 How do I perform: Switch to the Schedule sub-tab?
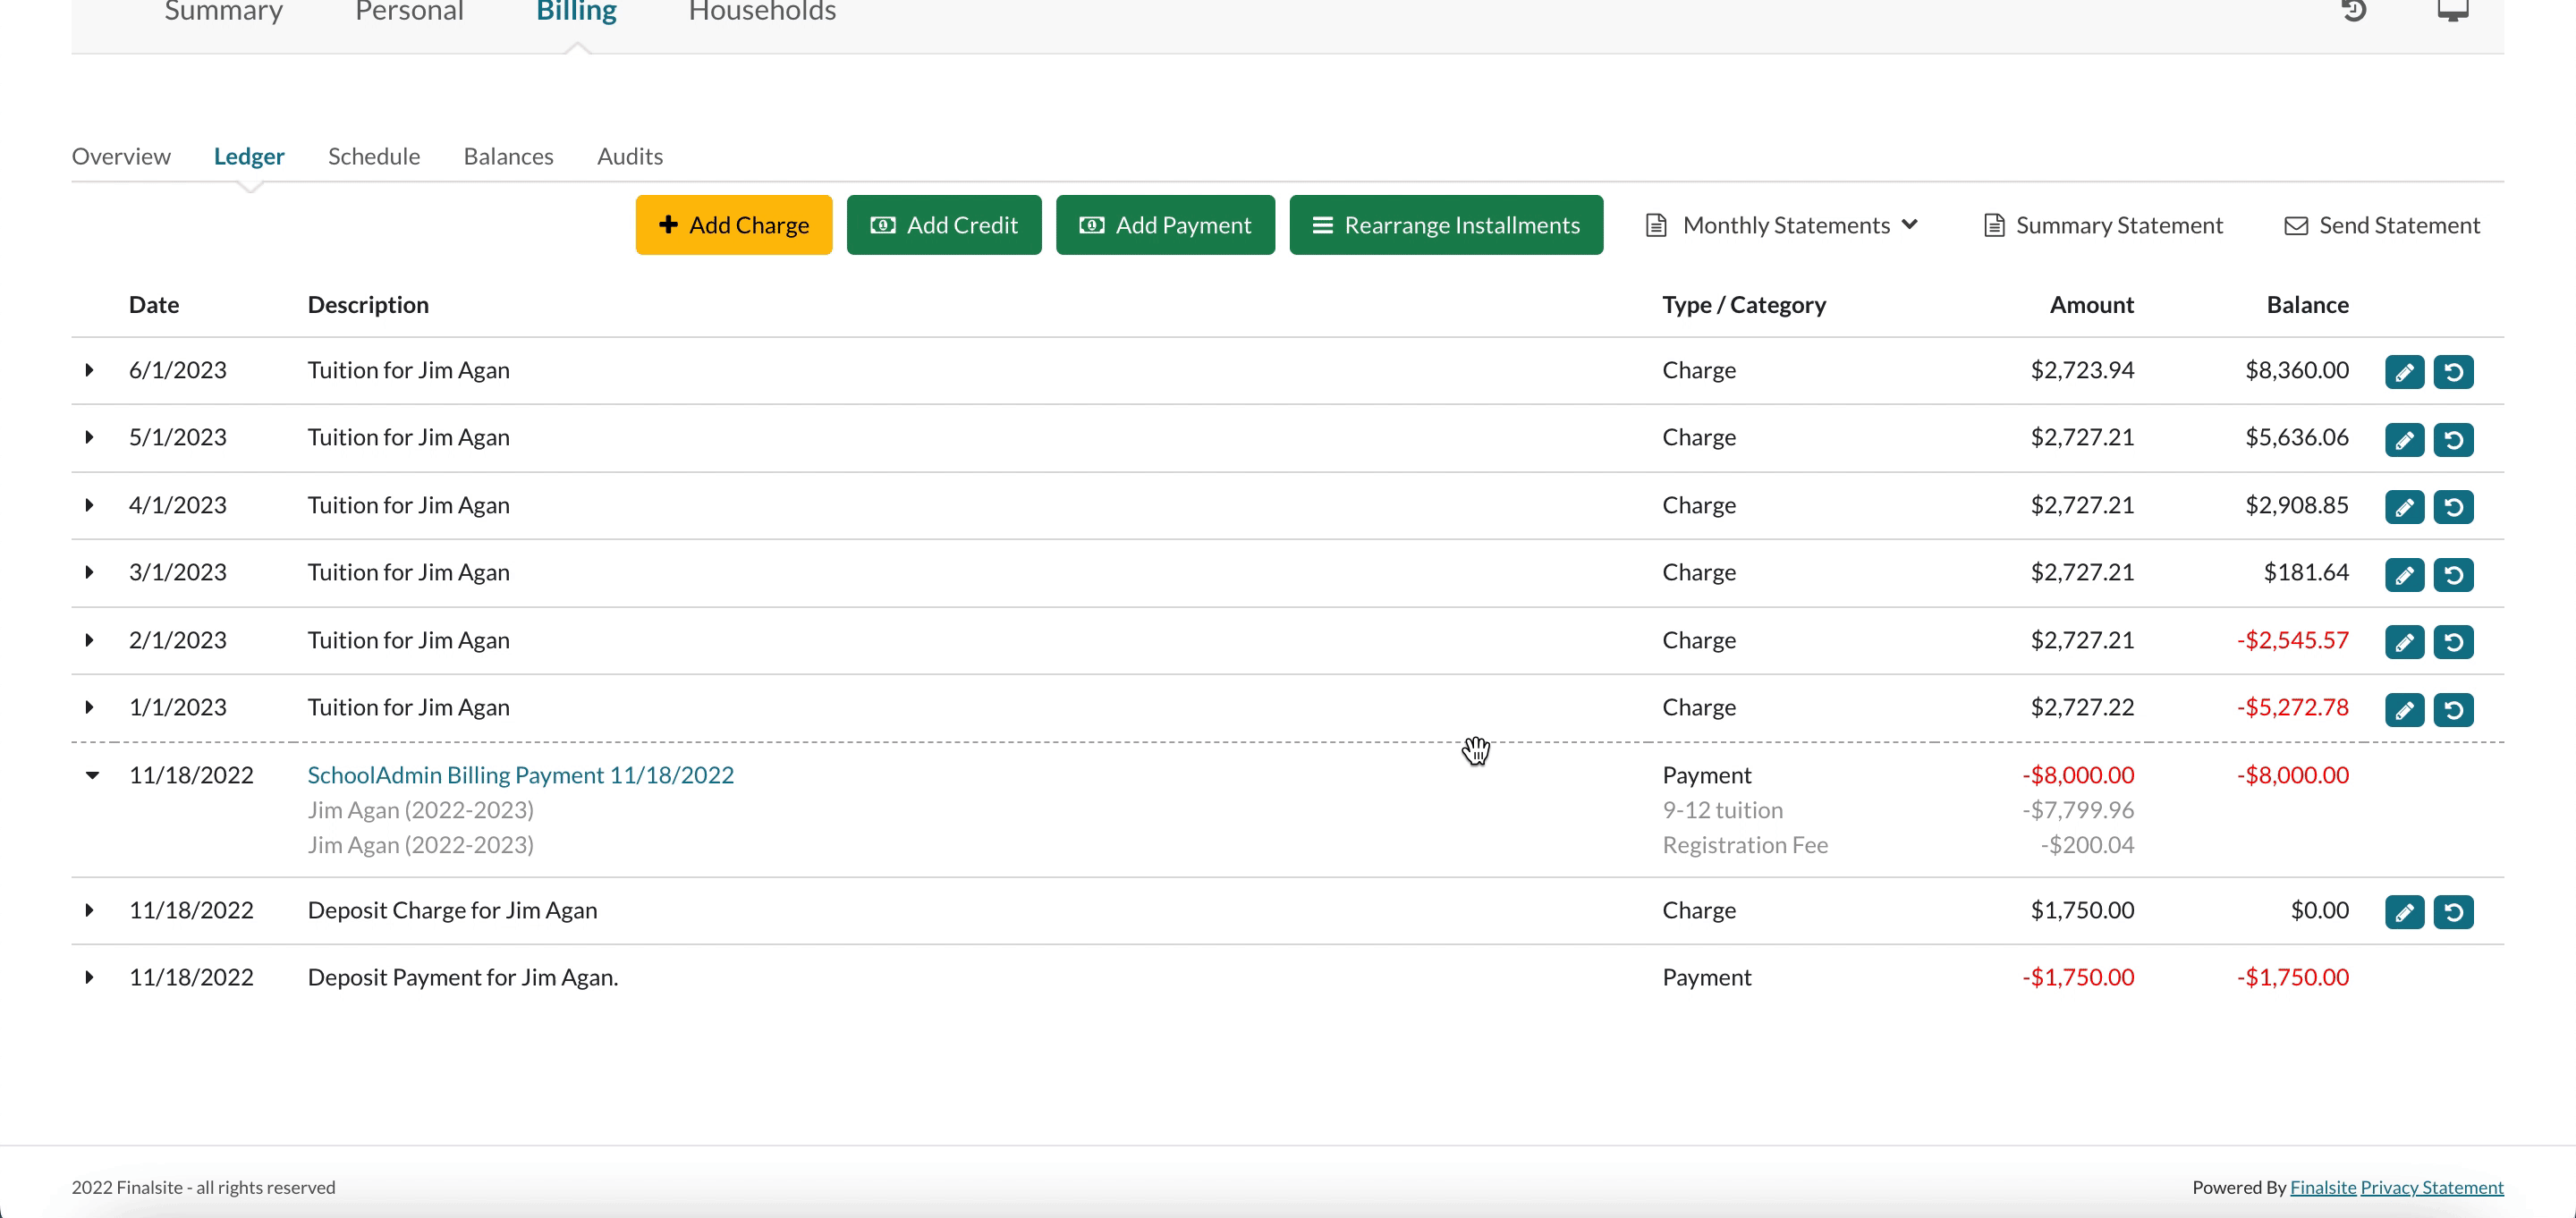pos(373,156)
